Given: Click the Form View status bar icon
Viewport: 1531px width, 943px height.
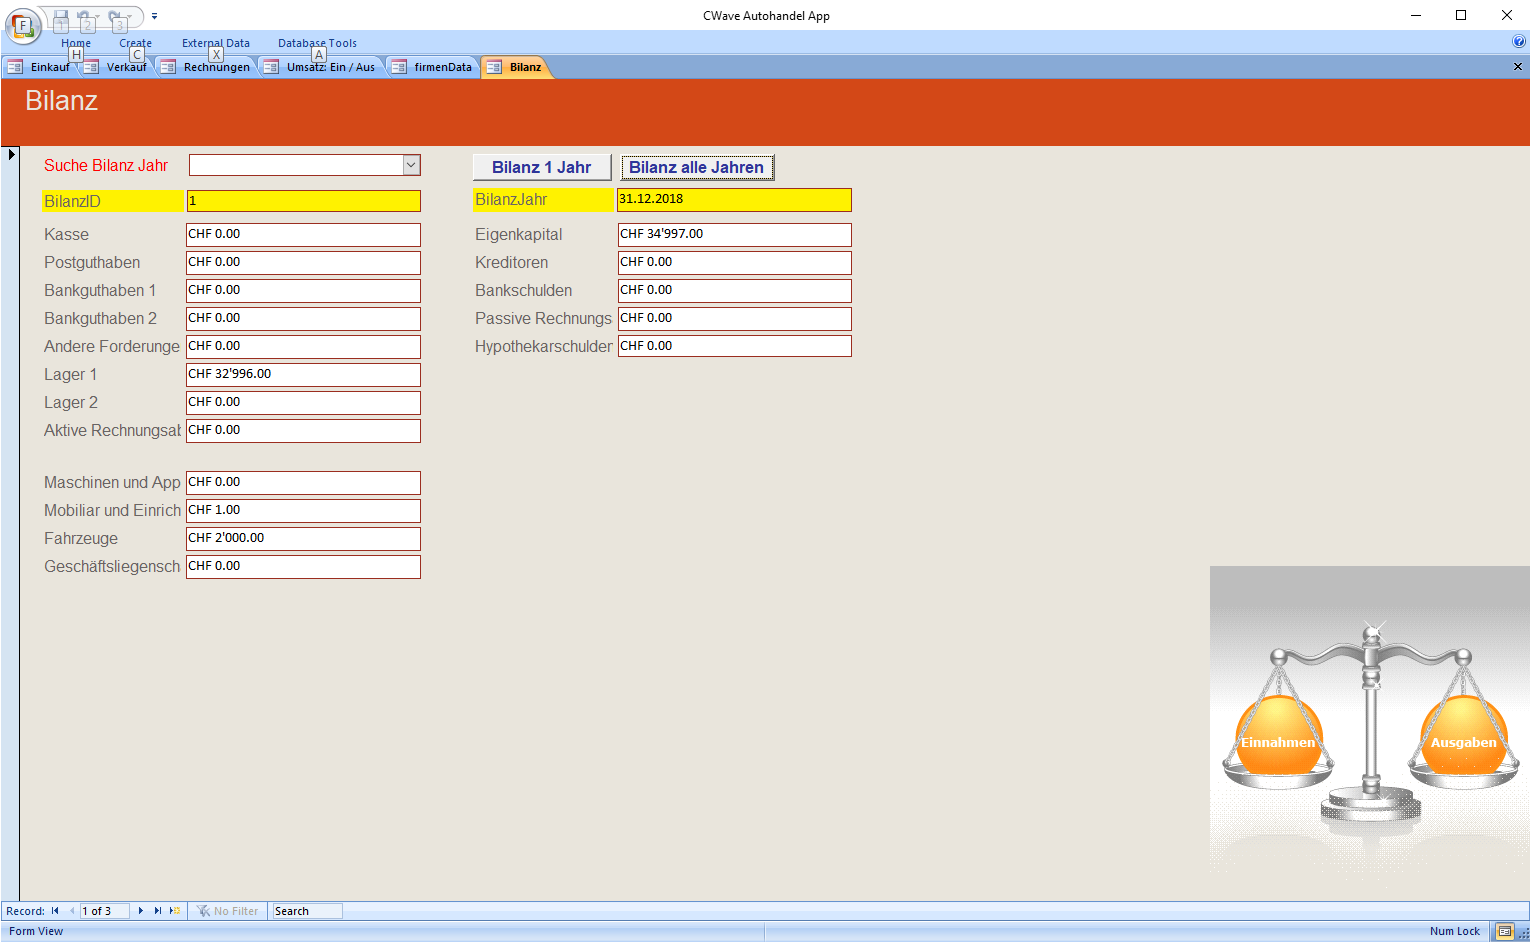Looking at the screenshot, I should coord(1504,932).
